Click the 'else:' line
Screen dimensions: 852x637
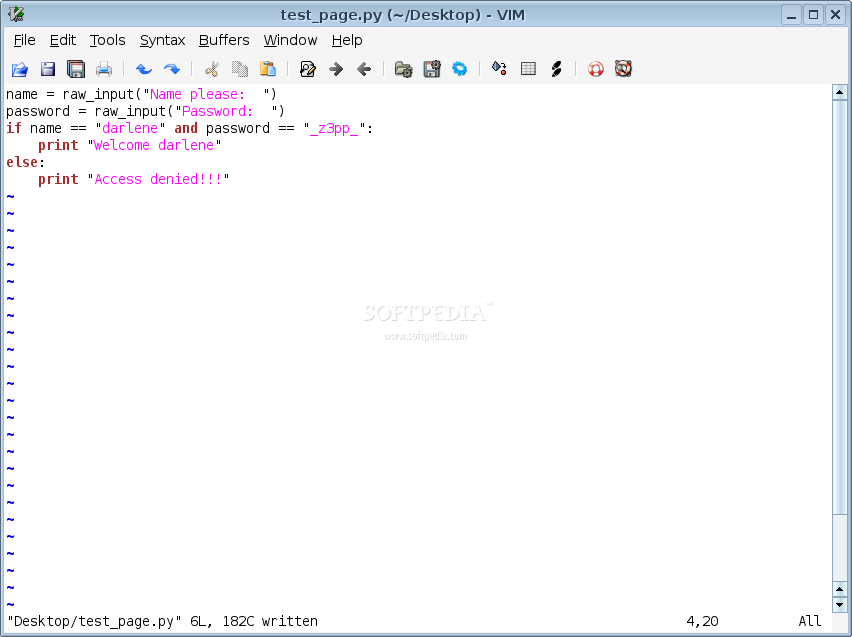pos(26,162)
